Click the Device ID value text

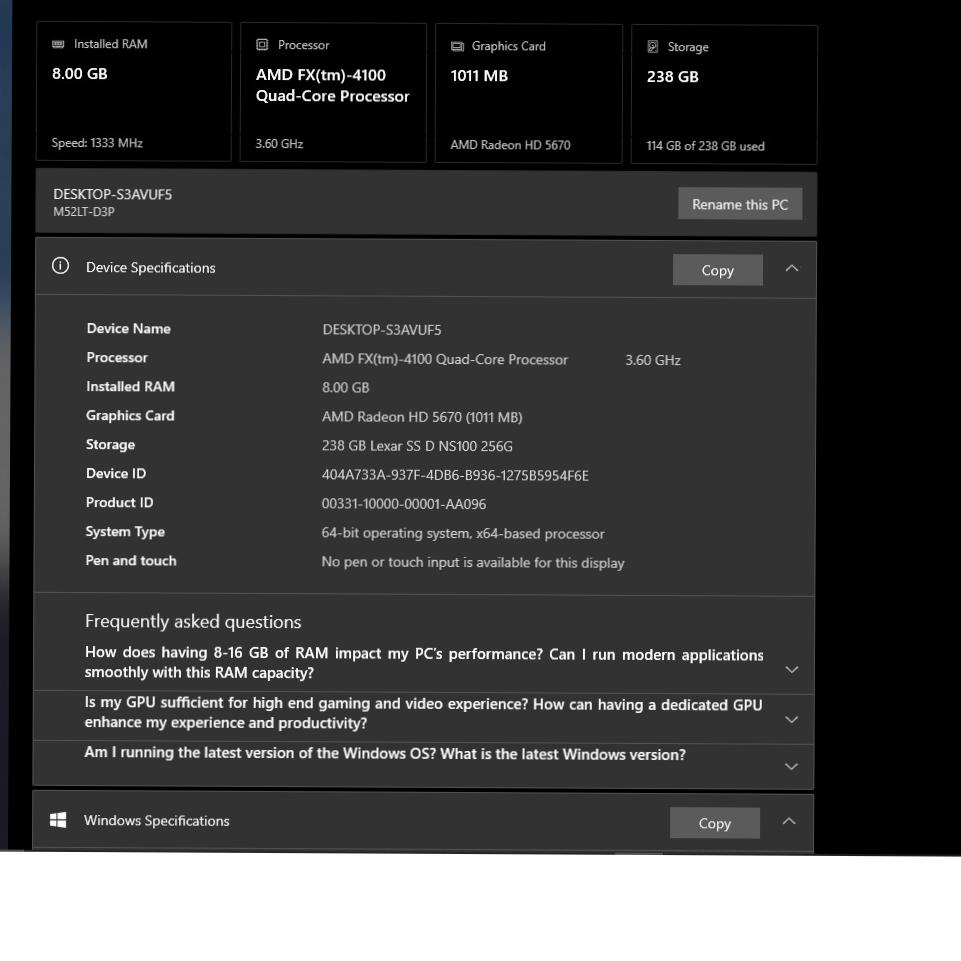(x=455, y=475)
